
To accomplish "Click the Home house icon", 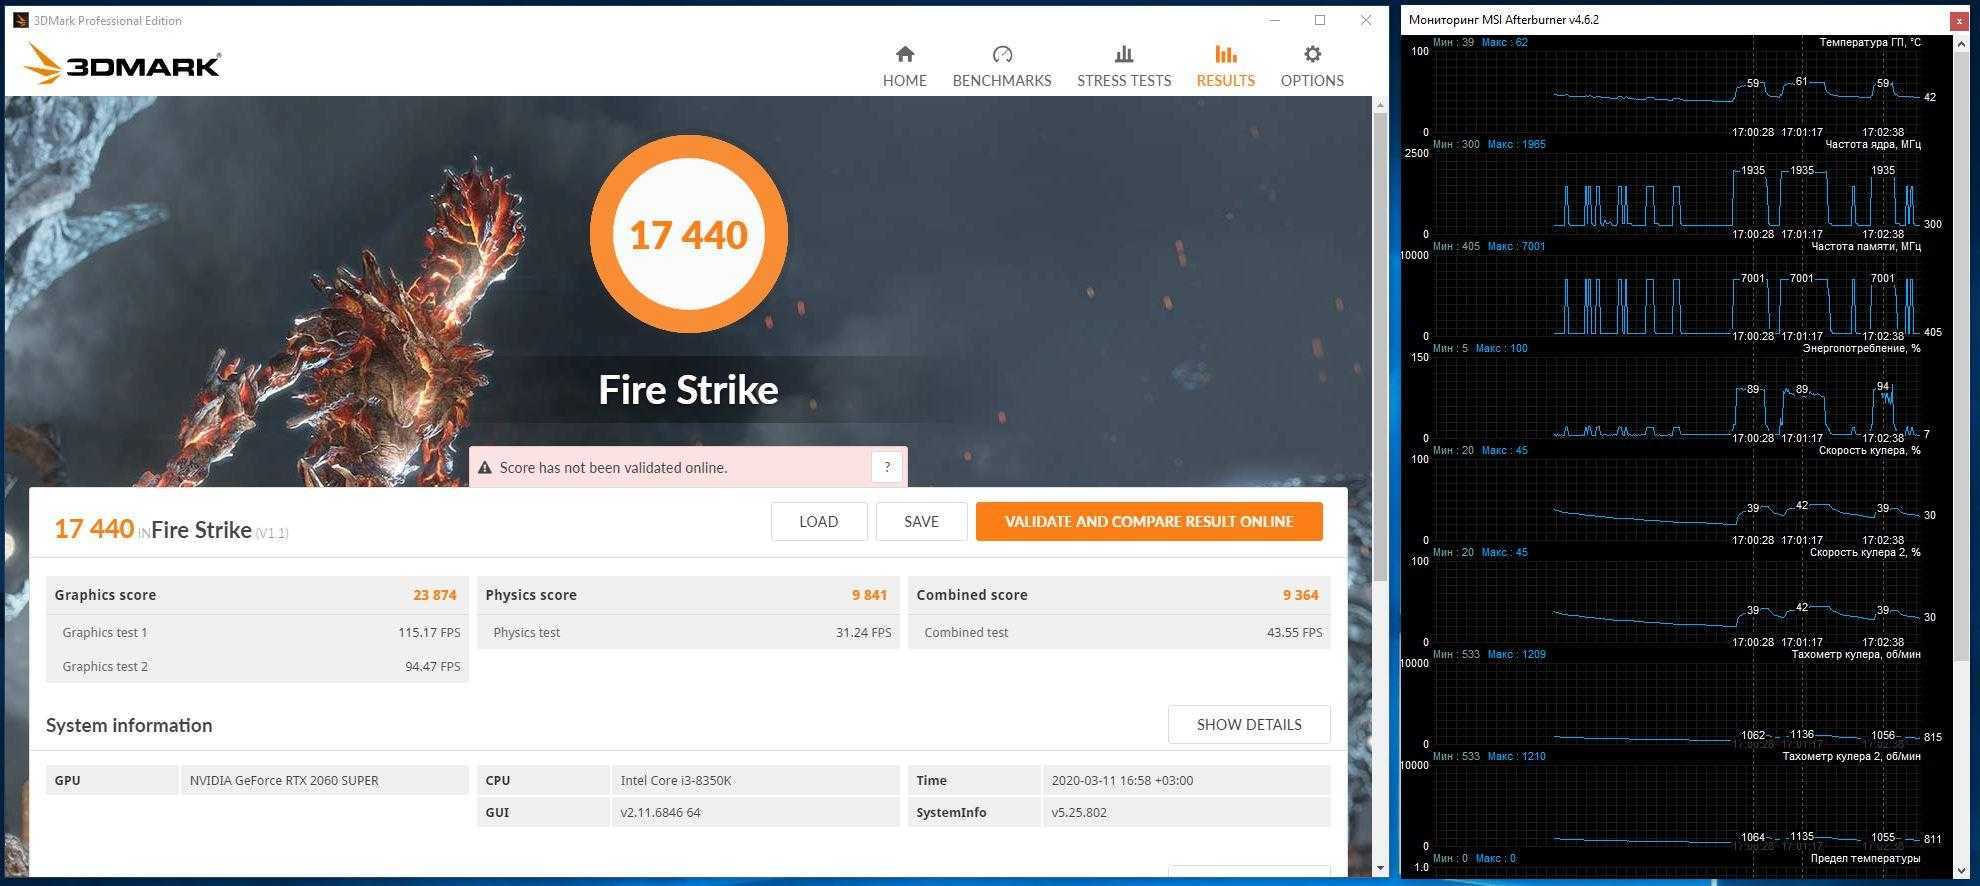I will [904, 54].
